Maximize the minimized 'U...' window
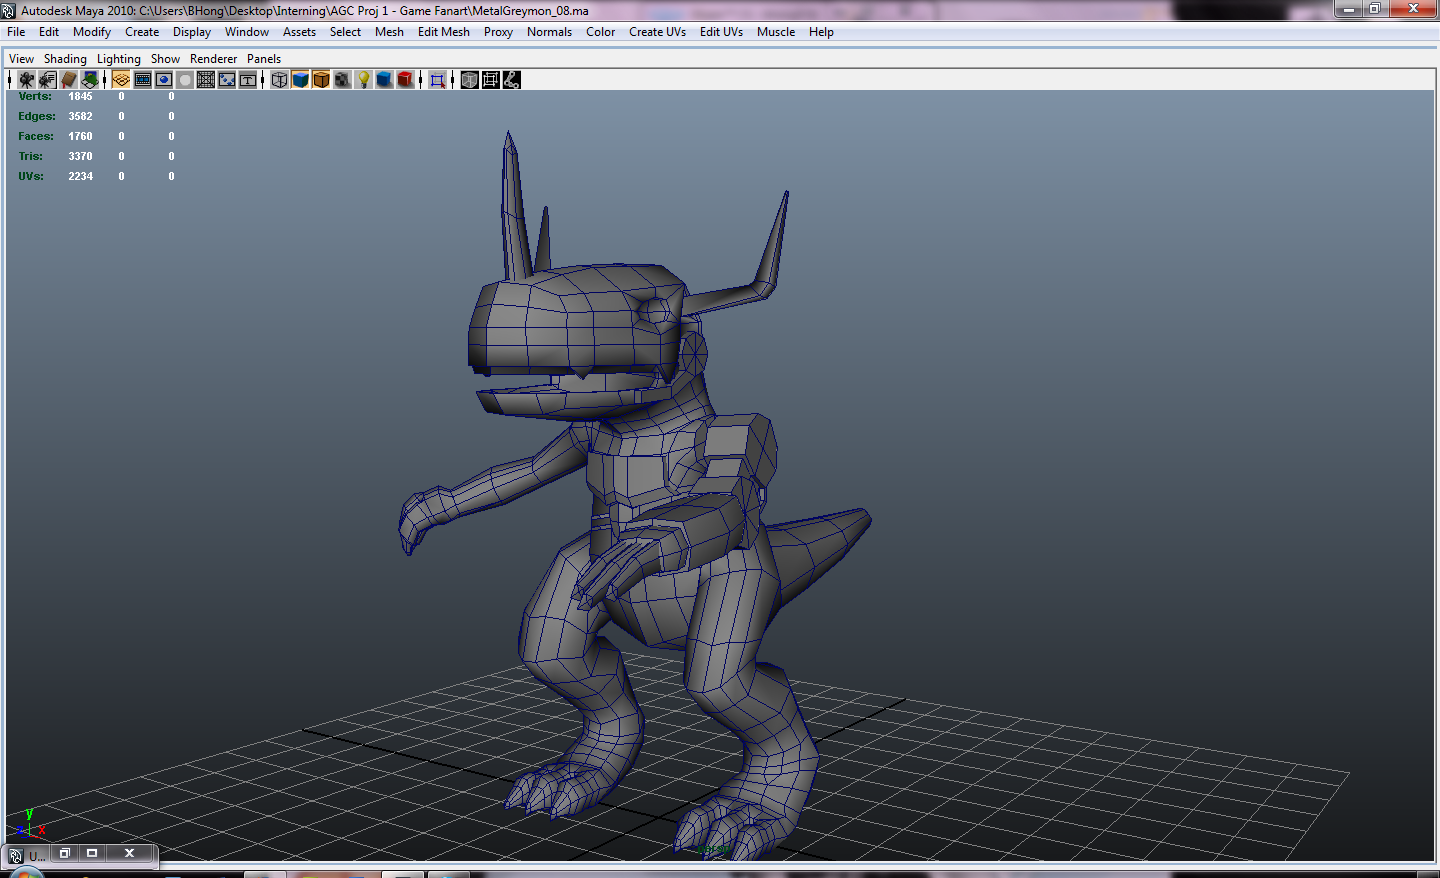1440x878 pixels. (x=92, y=853)
